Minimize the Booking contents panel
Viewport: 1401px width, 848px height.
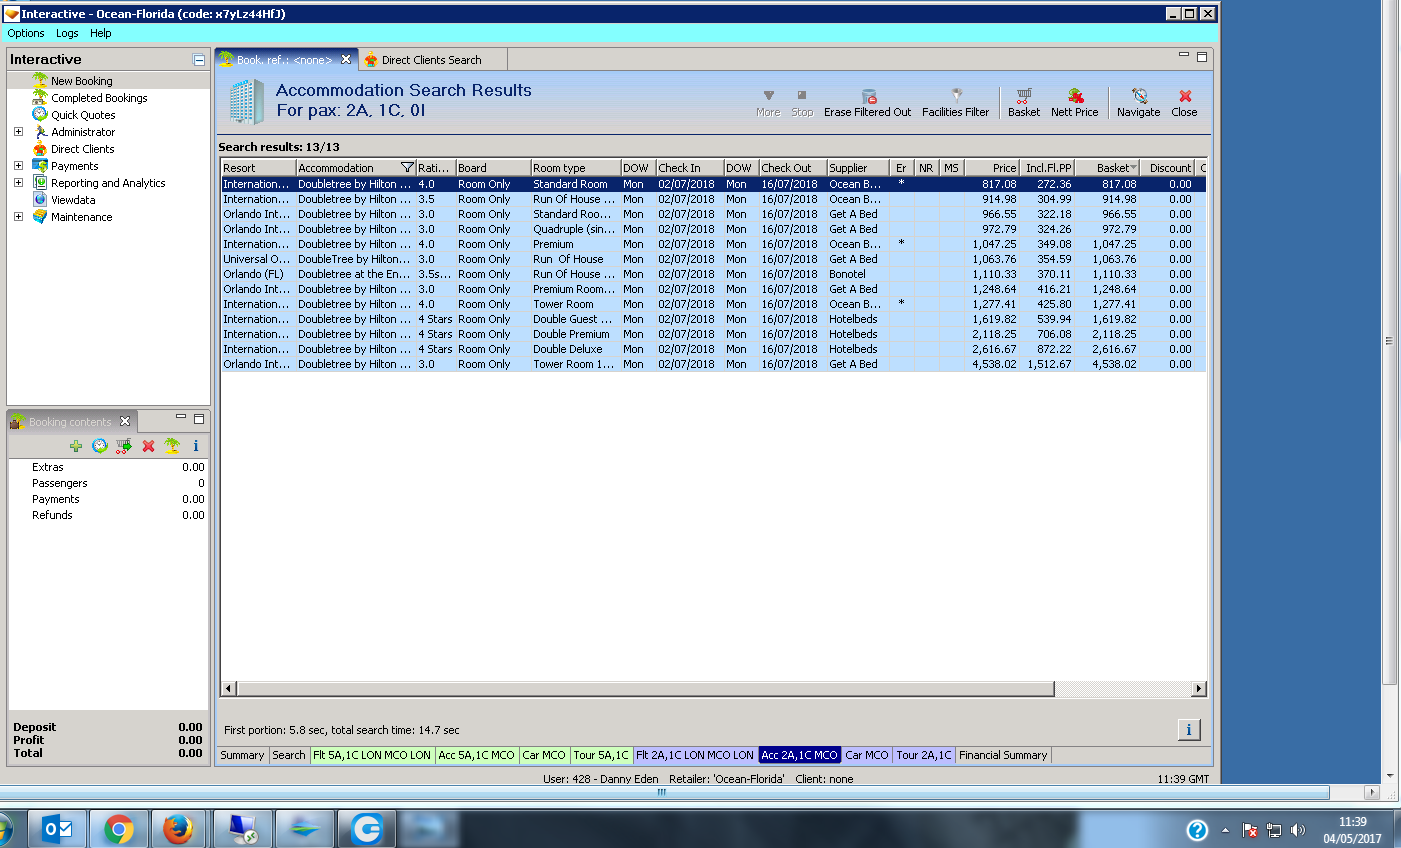(181, 418)
